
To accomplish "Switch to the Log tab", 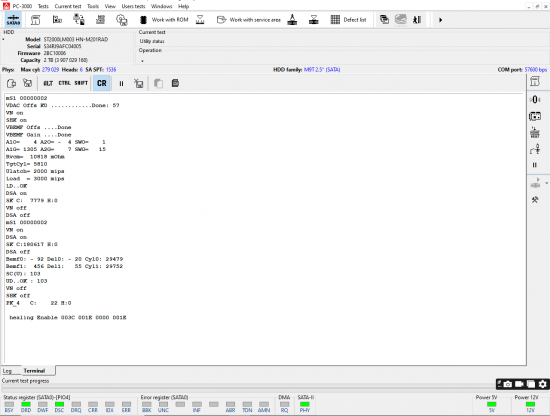I will point(7,371).
